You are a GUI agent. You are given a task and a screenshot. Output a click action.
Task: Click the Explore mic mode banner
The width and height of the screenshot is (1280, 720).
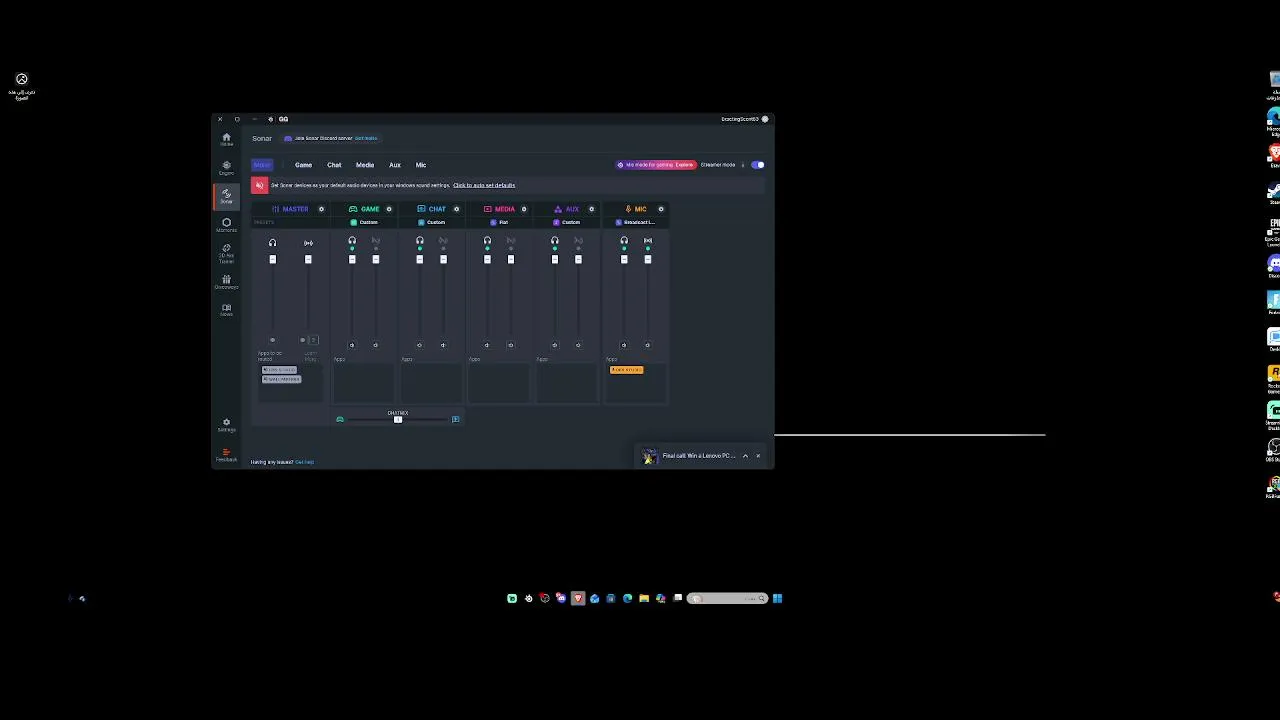coord(656,165)
